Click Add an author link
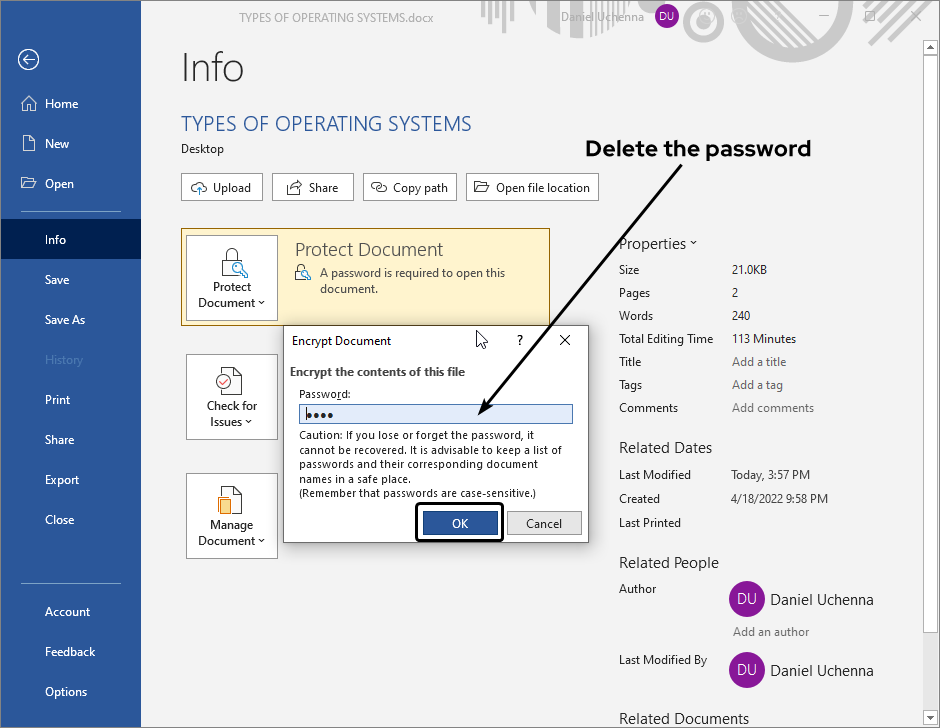The image size is (940, 728). (770, 631)
